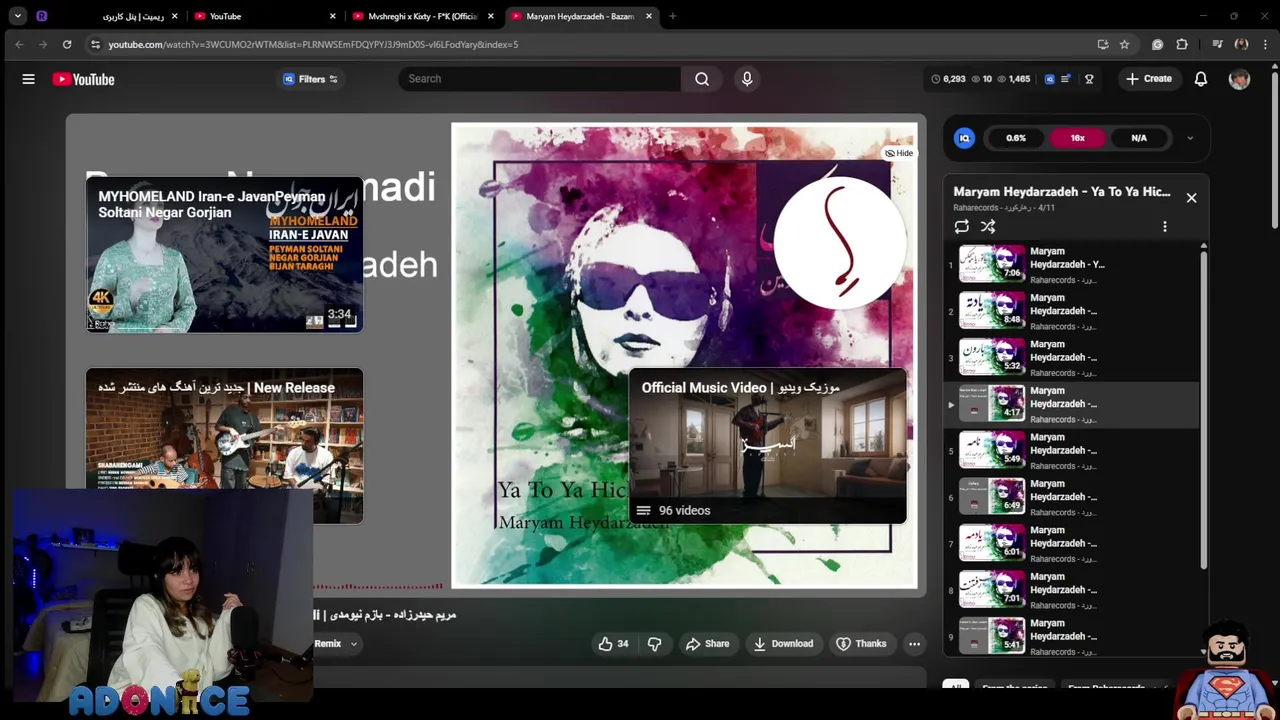The image size is (1280, 720).
Task: Click the Thanks button
Action: (x=861, y=644)
